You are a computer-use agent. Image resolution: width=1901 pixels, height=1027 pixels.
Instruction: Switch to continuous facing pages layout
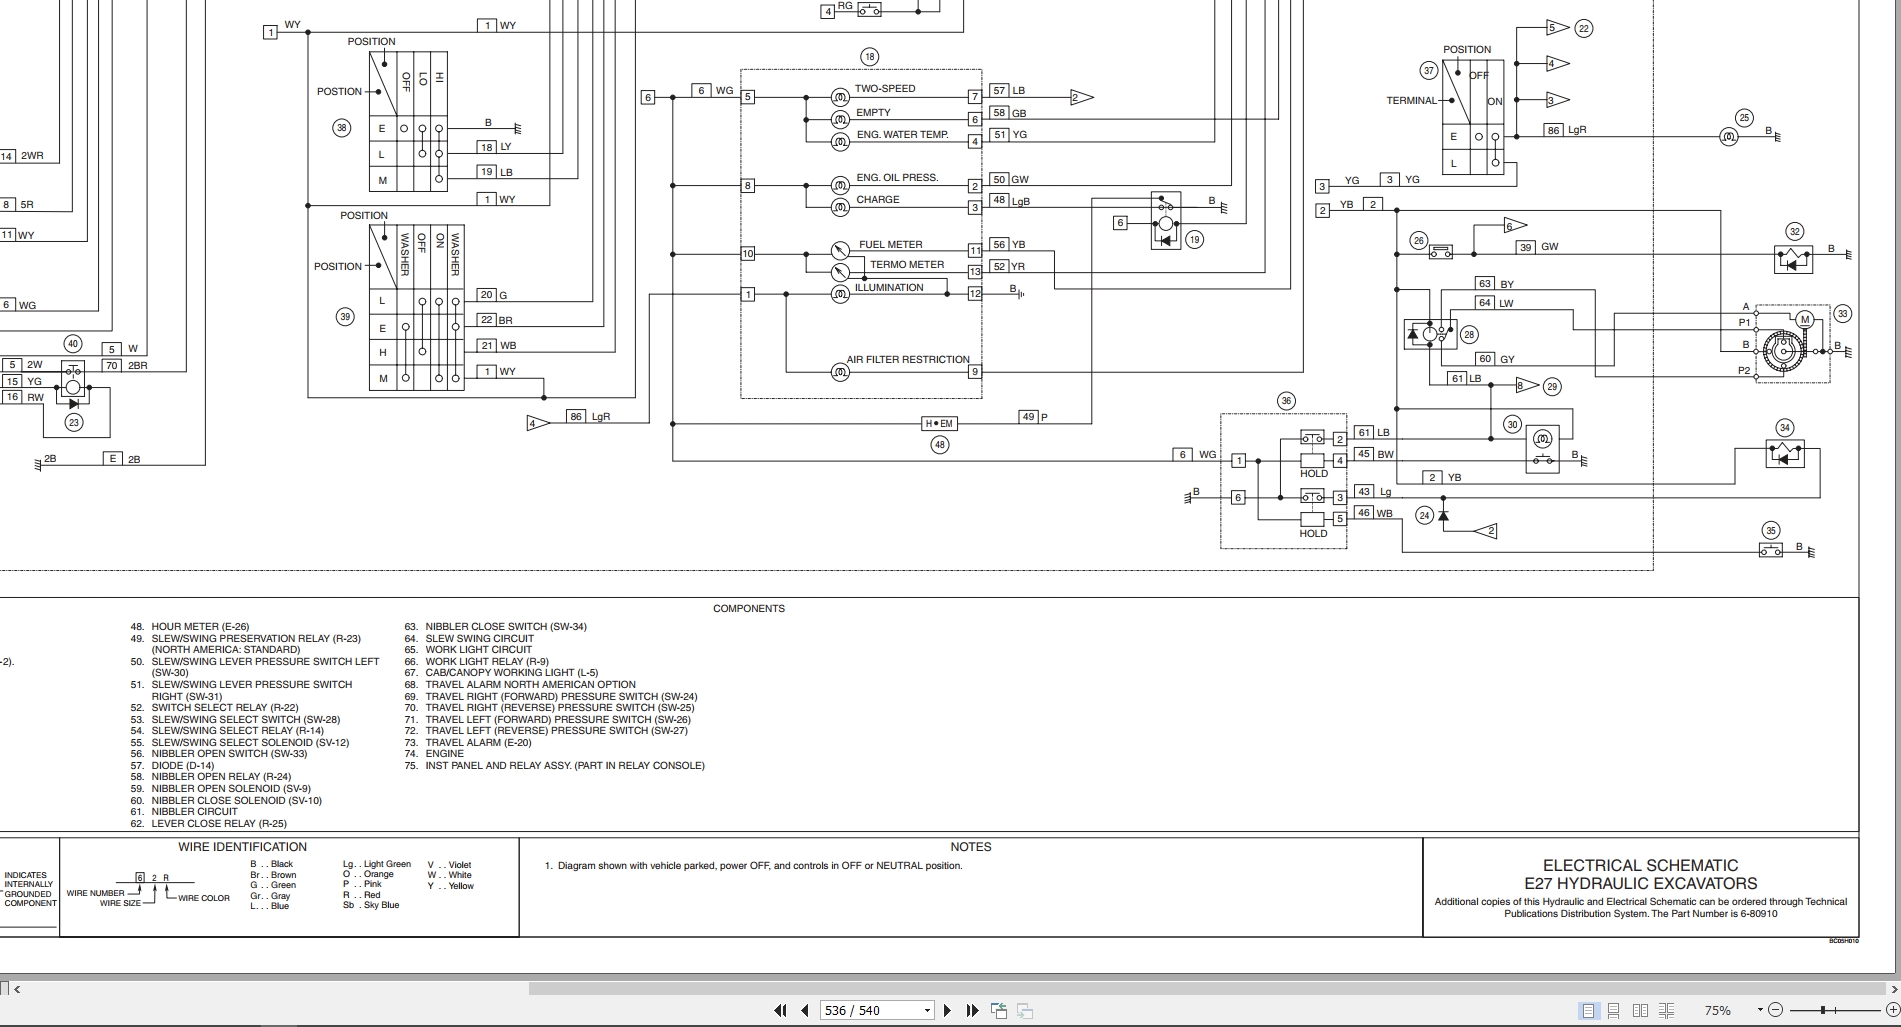pyautogui.click(x=1666, y=1010)
